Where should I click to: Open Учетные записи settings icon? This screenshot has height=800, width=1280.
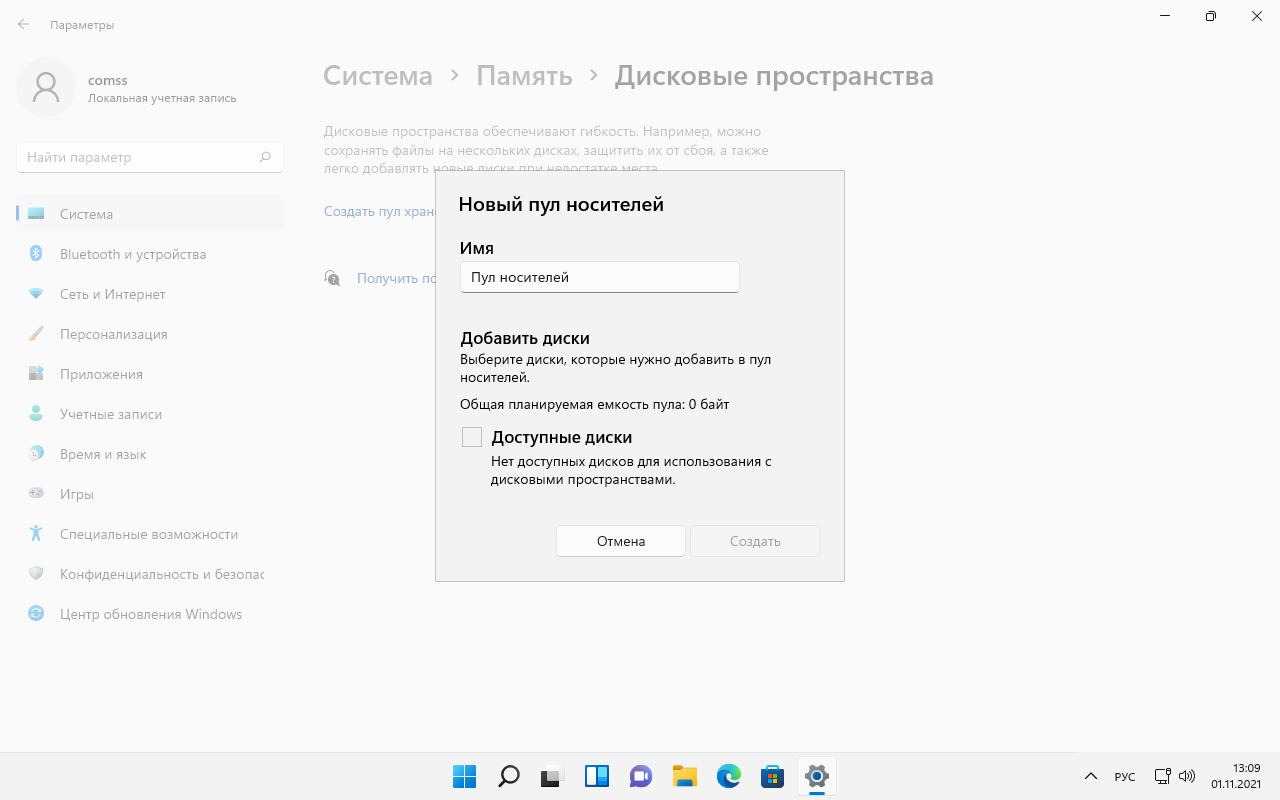36,414
